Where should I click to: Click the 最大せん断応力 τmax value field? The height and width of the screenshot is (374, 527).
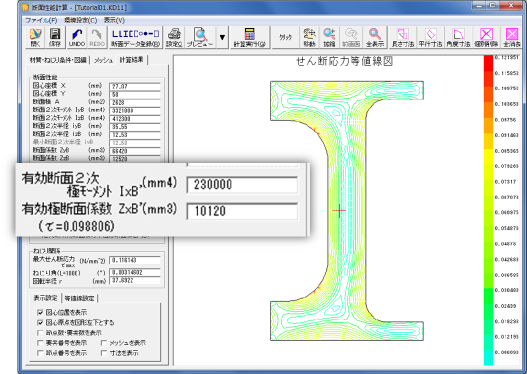pos(135,260)
